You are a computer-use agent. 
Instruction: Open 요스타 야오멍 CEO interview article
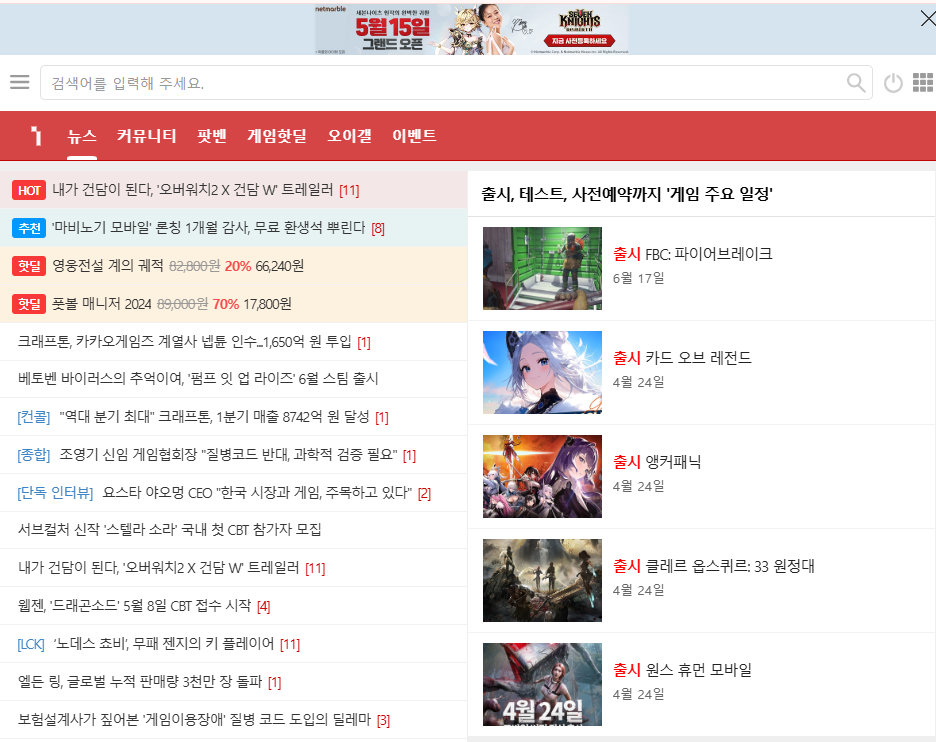pos(257,492)
